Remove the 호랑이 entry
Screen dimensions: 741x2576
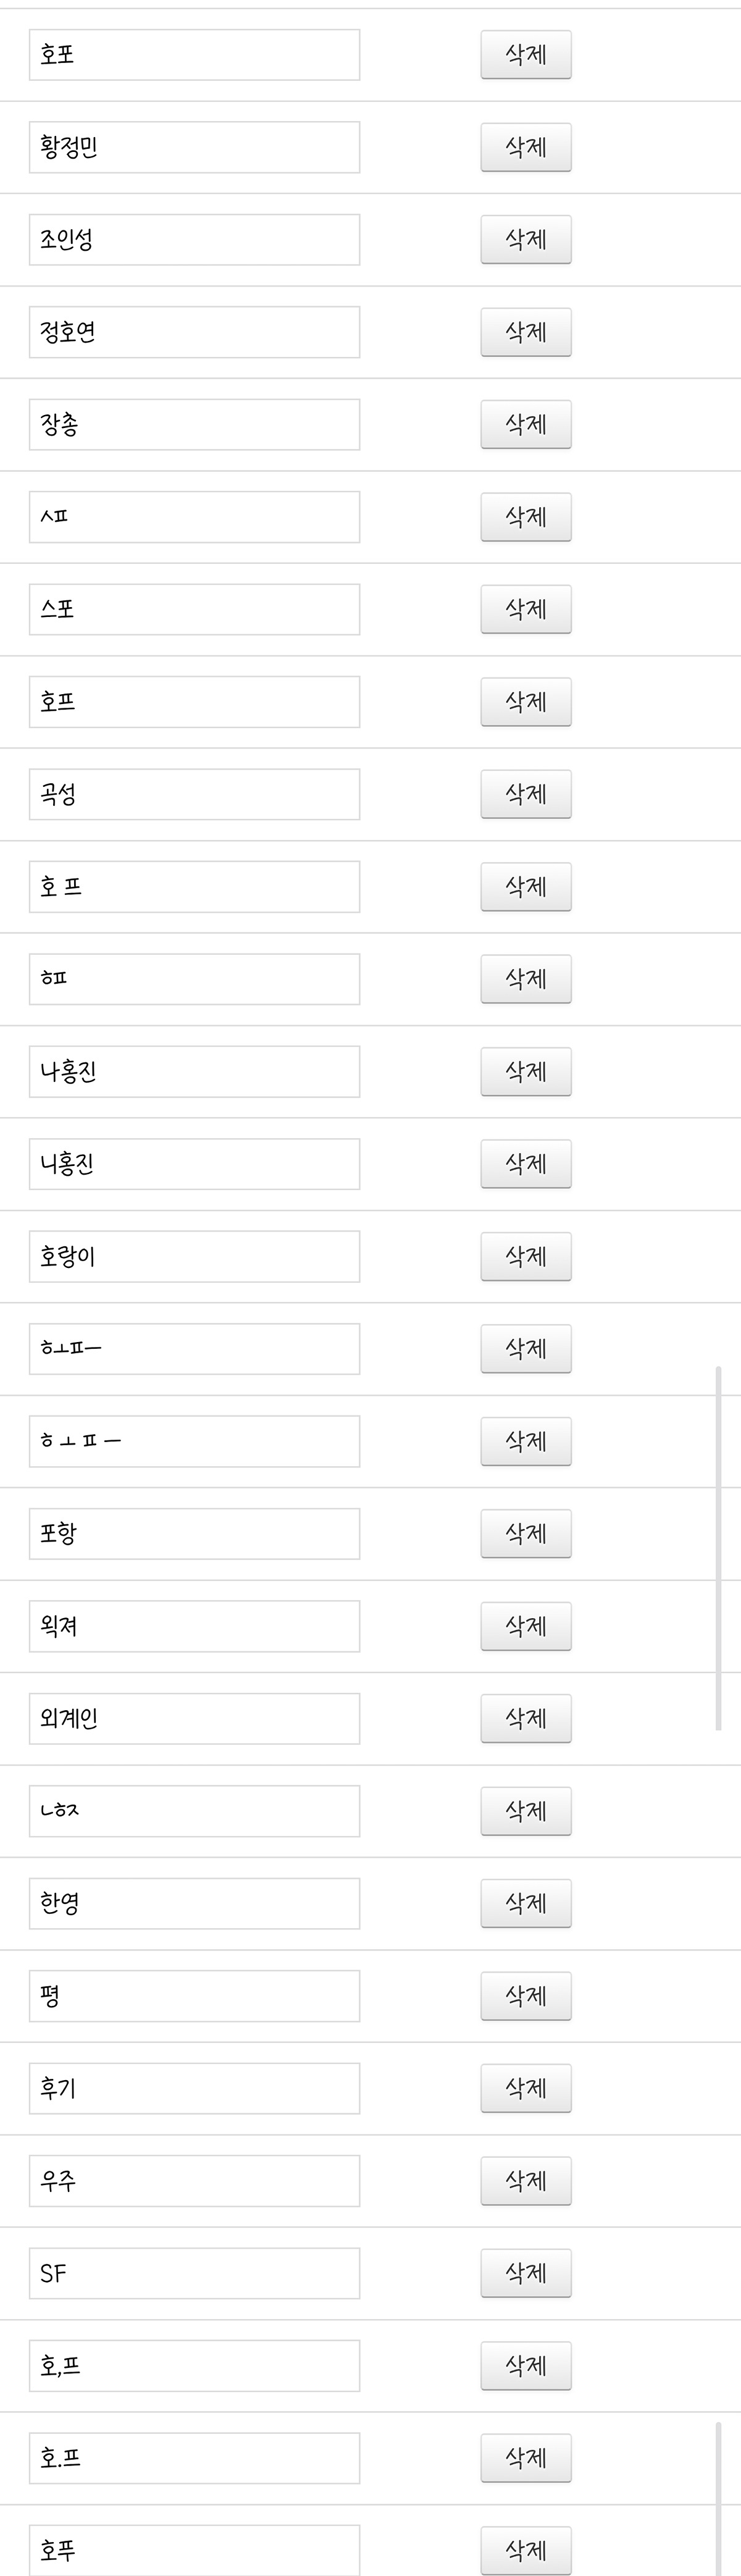pyautogui.click(x=526, y=1256)
